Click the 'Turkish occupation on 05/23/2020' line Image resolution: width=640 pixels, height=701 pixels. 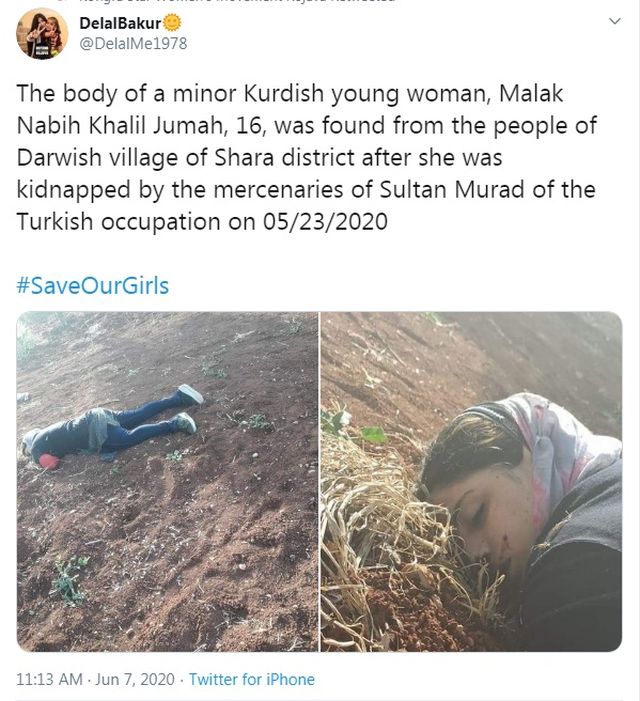pos(202,222)
